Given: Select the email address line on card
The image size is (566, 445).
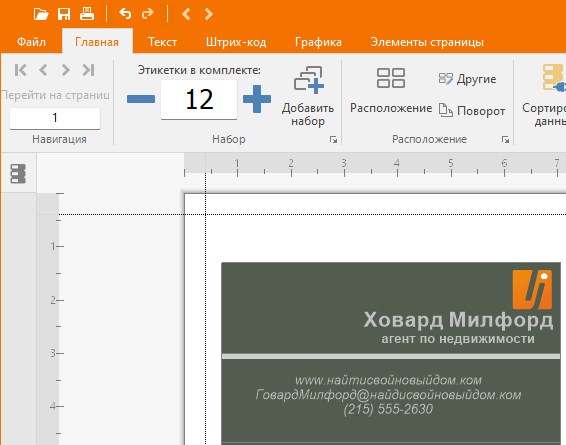Looking at the screenshot, I should [388, 394].
